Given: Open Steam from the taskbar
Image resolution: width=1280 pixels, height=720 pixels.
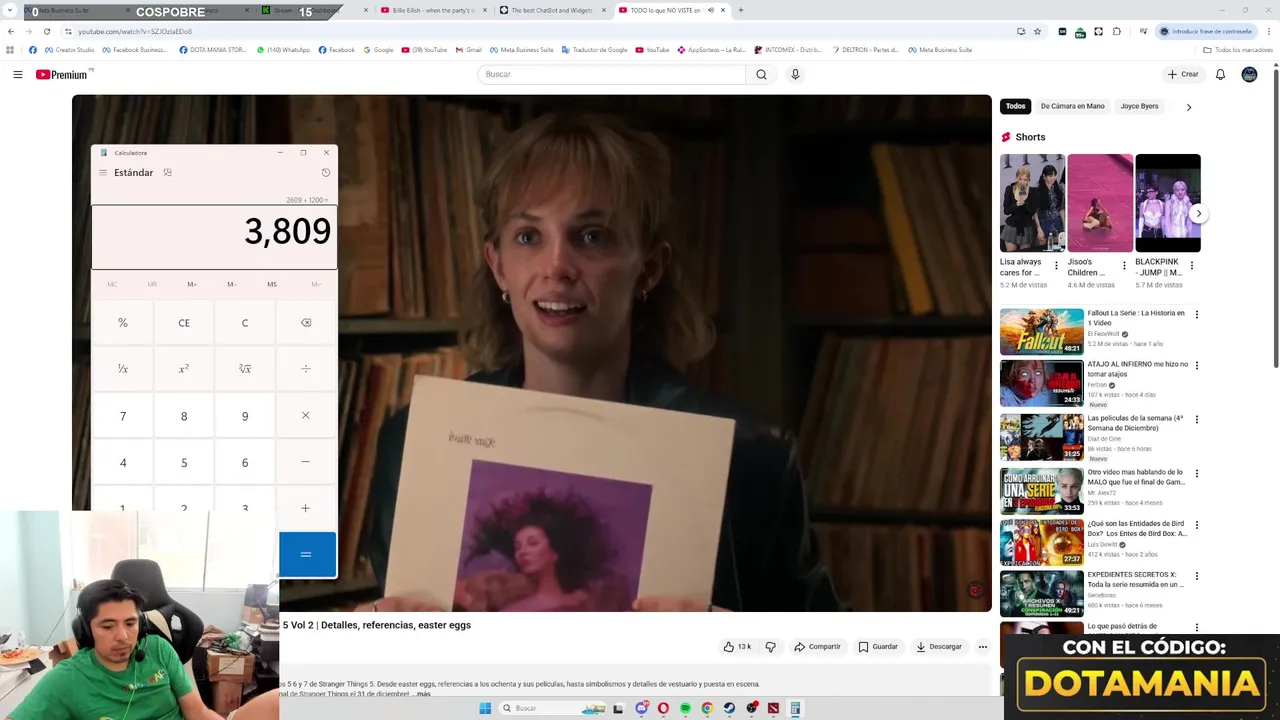Looking at the screenshot, I should click(729, 708).
